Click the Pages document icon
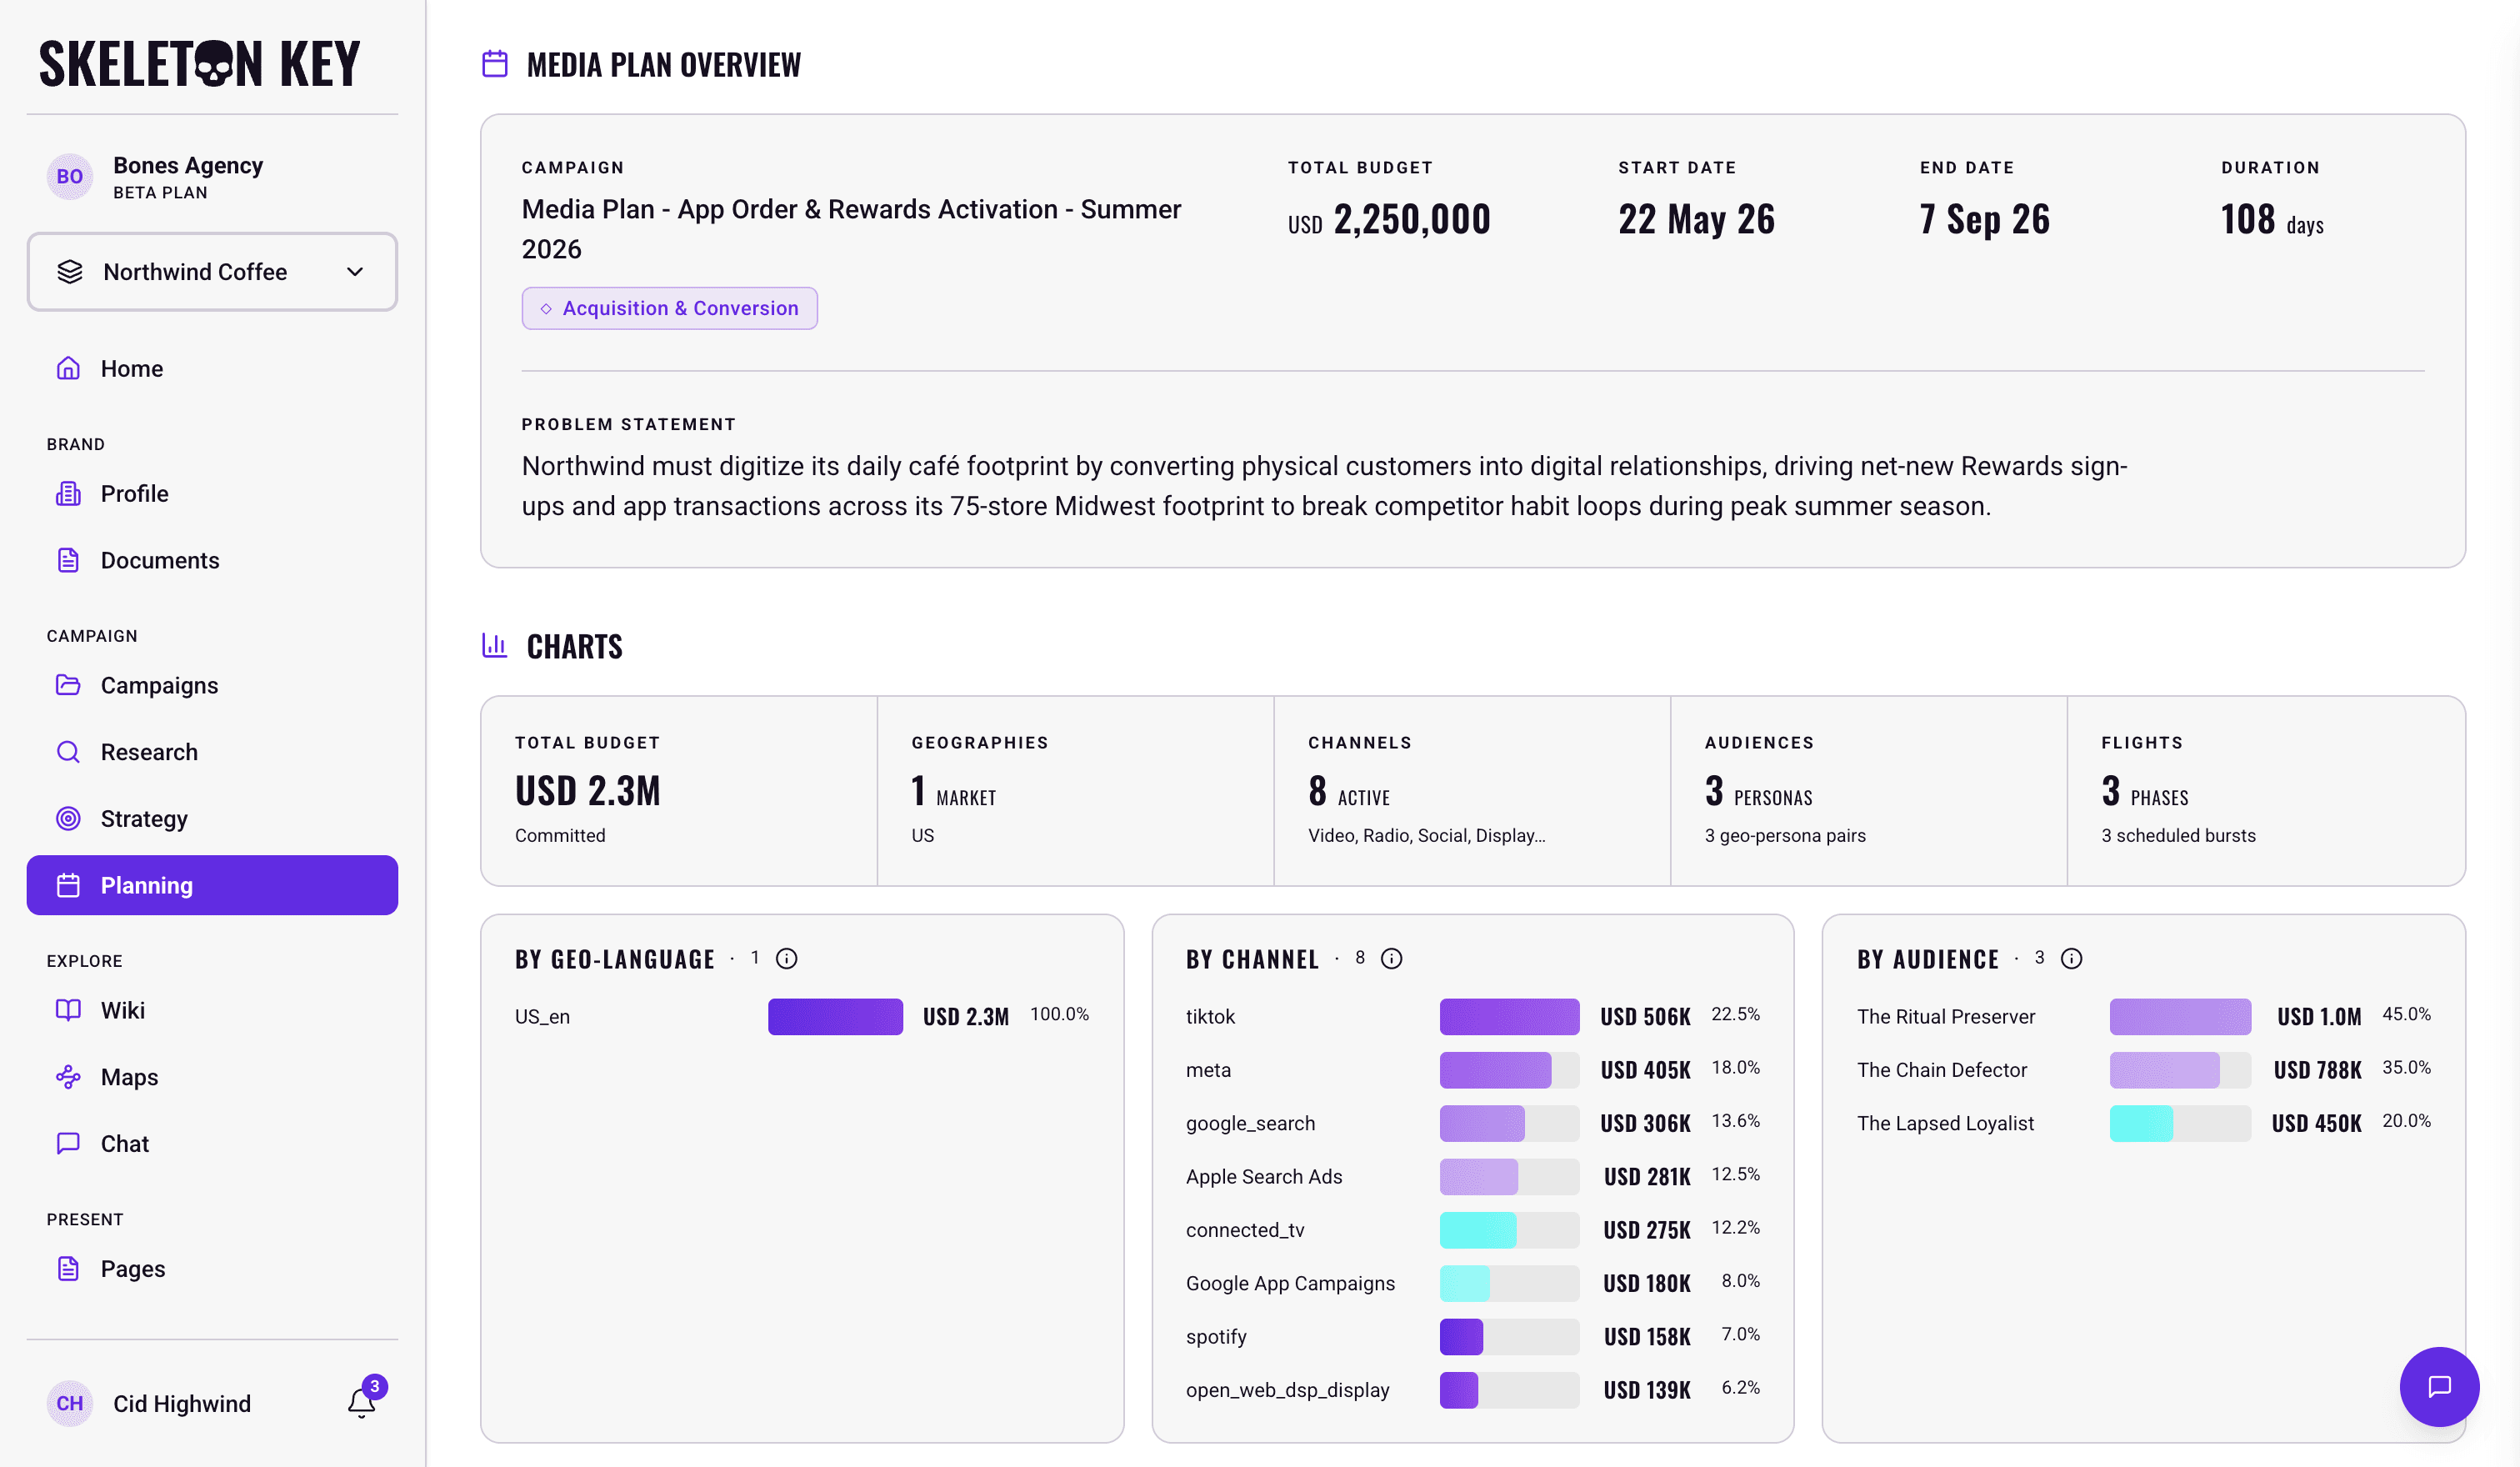 click(x=68, y=1269)
